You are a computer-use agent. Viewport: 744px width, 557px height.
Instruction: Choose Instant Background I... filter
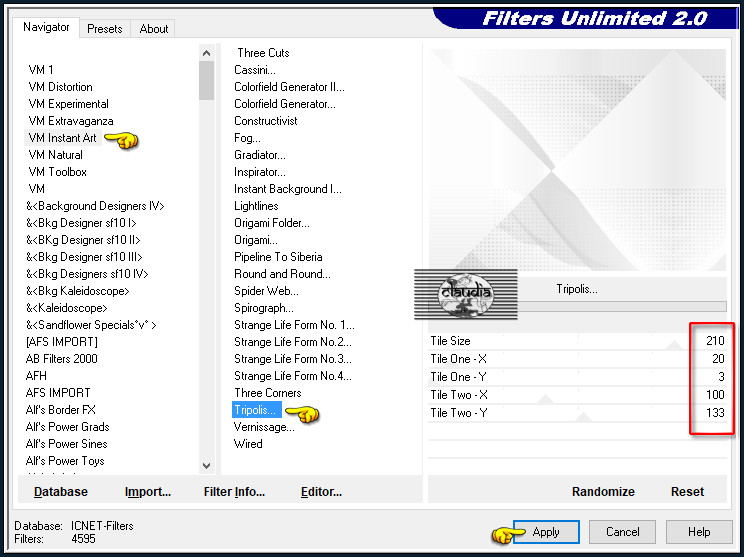(x=288, y=189)
